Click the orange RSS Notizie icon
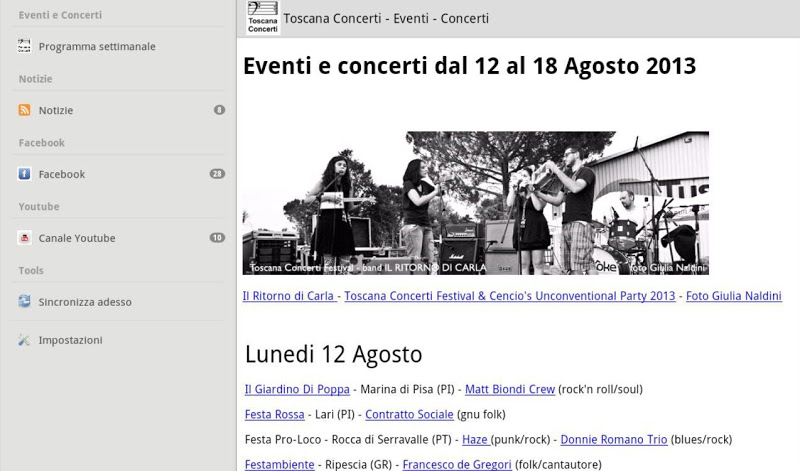800x471 pixels. point(24,110)
